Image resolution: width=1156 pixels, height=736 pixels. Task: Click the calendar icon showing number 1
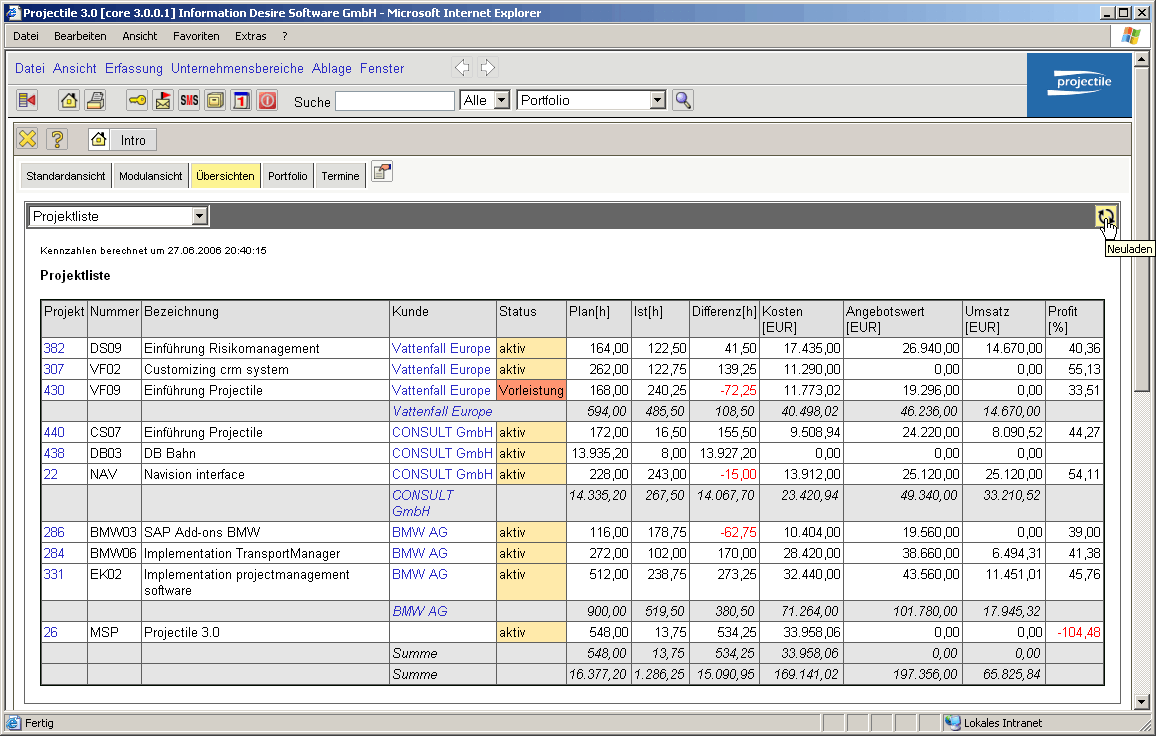(x=241, y=100)
